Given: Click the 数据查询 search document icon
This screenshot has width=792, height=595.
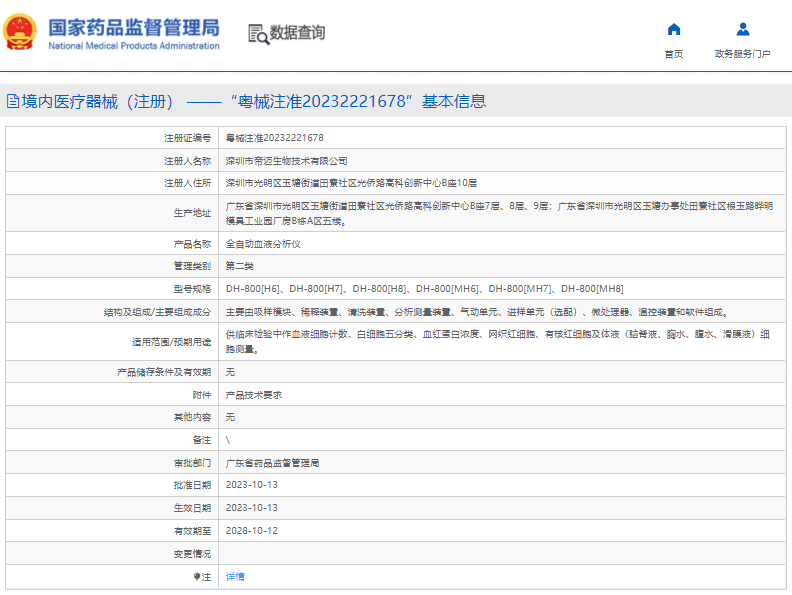Looking at the screenshot, I should [x=259, y=34].
